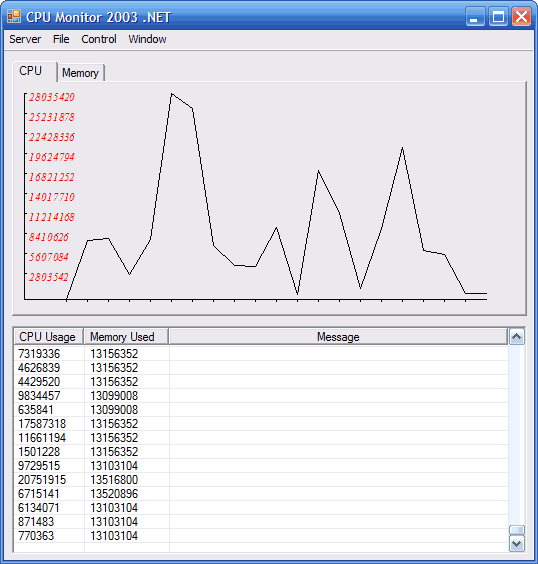Click the CPU Monitor app icon in title bar
Screen dimensions: 538x564
tap(14, 17)
